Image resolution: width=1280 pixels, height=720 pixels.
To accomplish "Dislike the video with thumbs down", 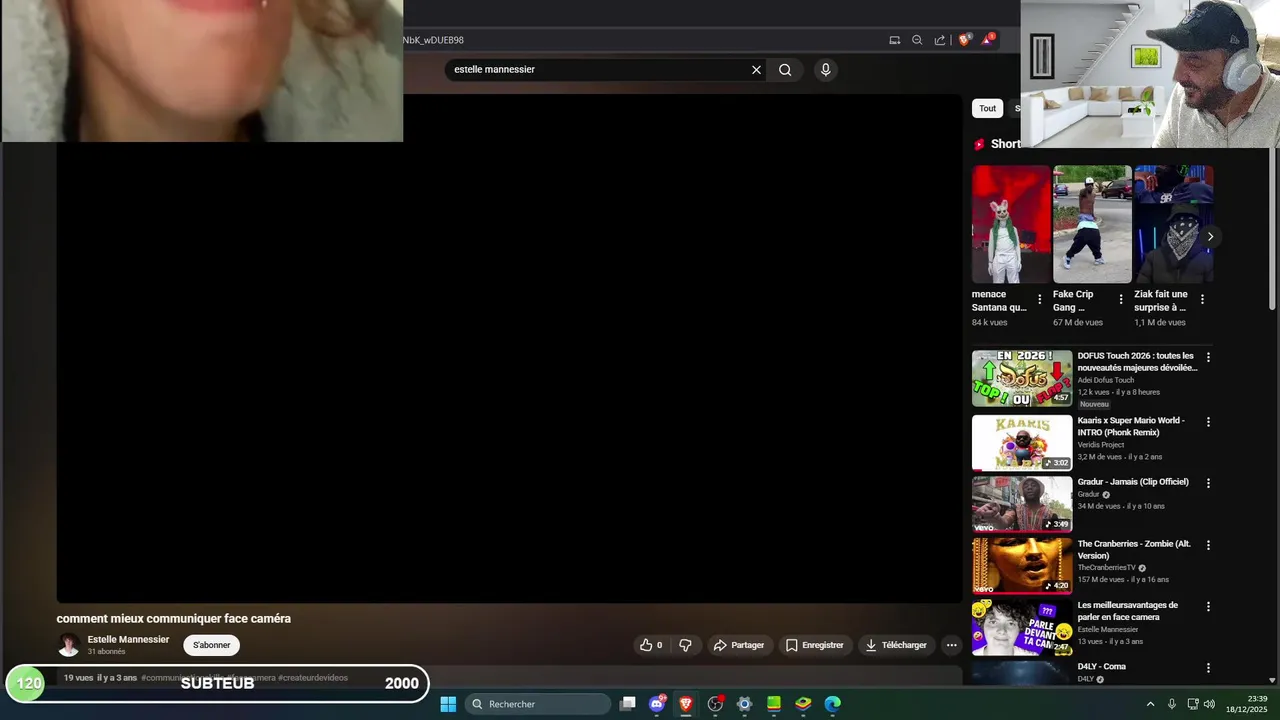I will (x=685, y=645).
